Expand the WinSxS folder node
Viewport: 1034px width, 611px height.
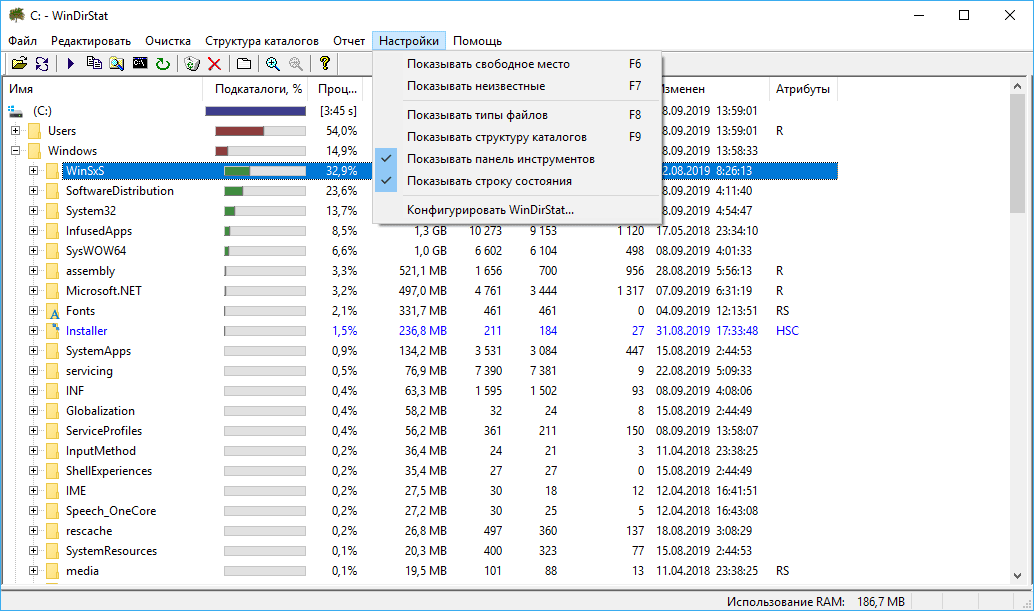point(33,171)
